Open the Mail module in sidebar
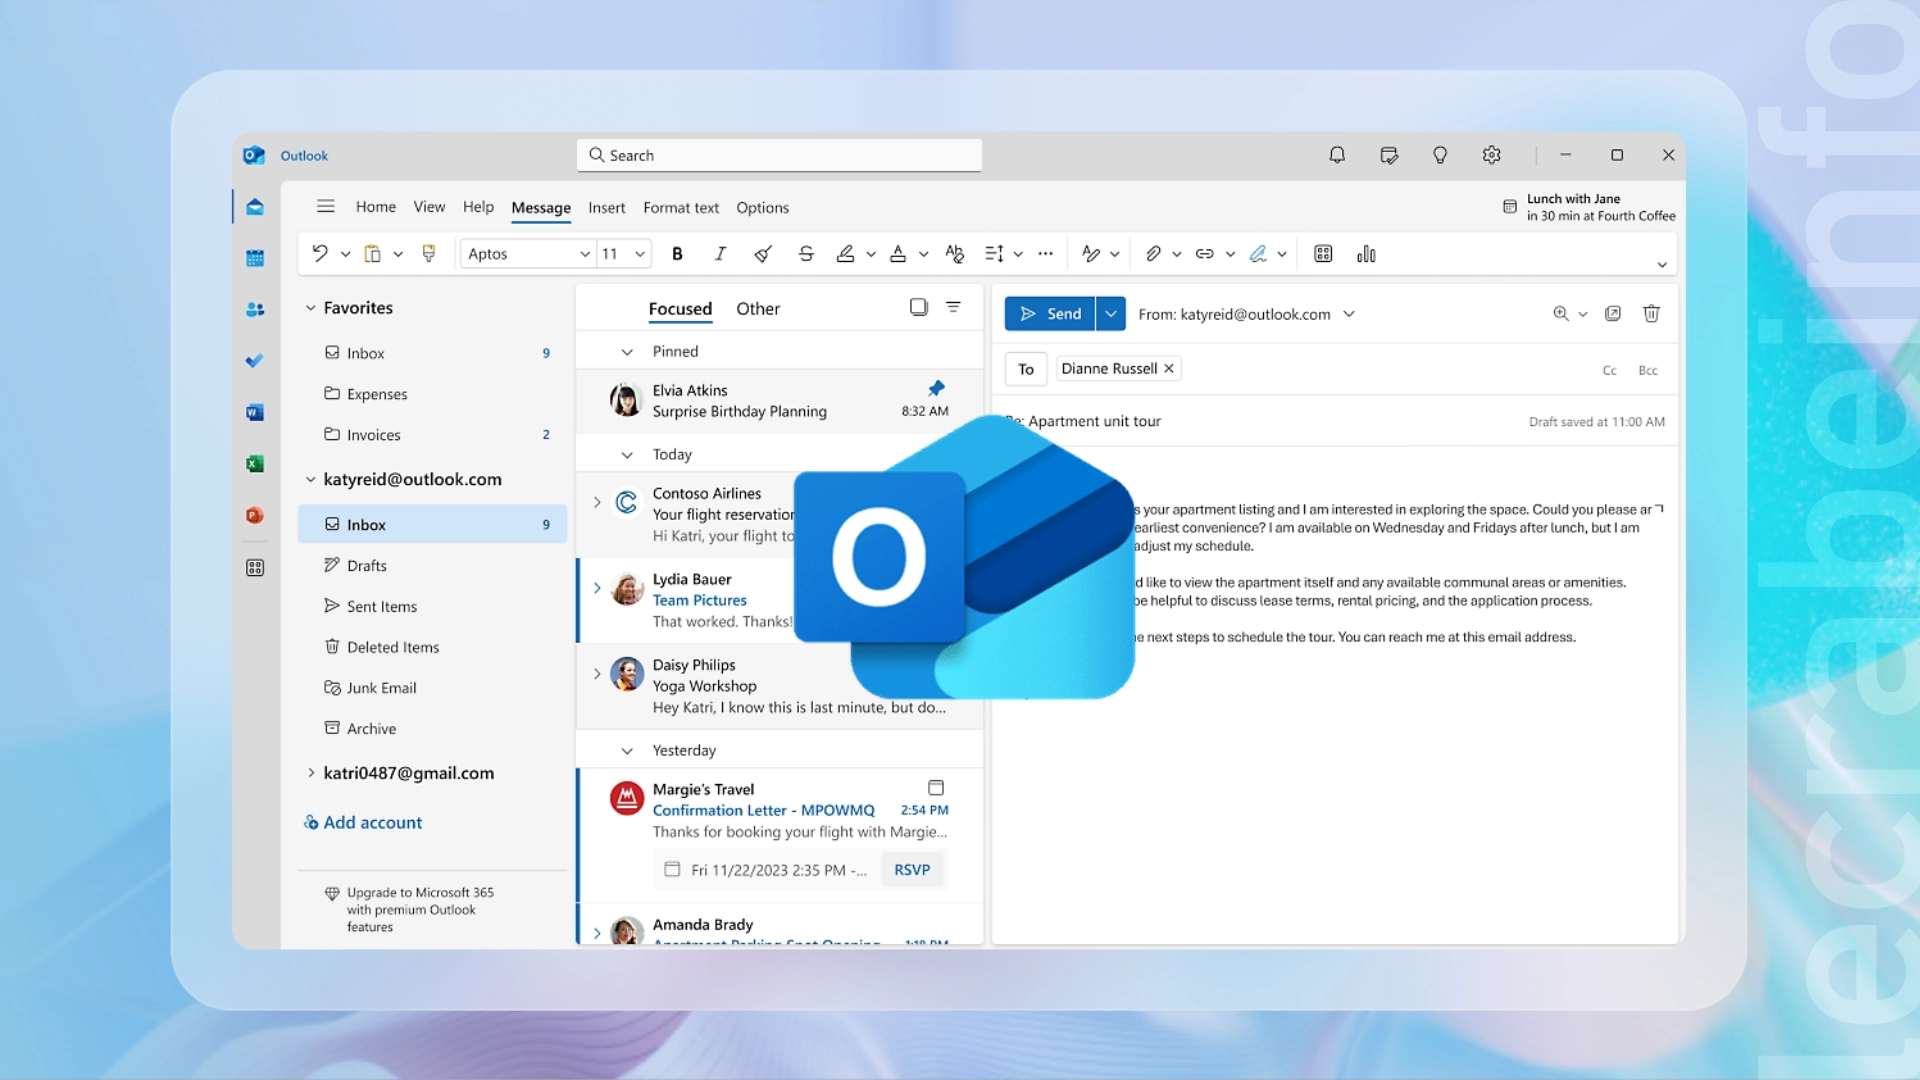 click(255, 207)
